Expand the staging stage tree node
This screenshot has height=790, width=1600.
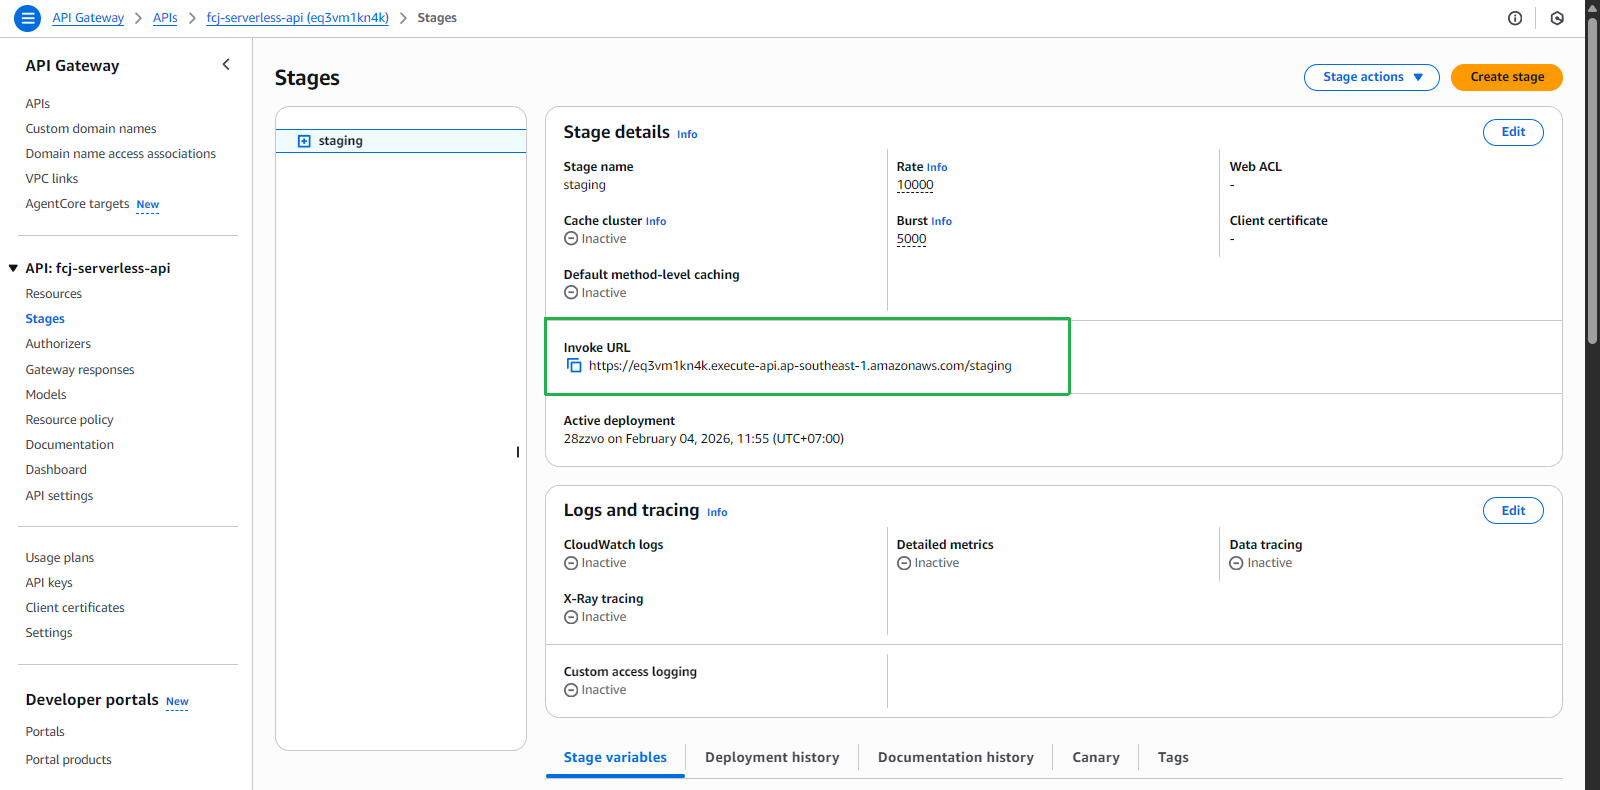(304, 141)
